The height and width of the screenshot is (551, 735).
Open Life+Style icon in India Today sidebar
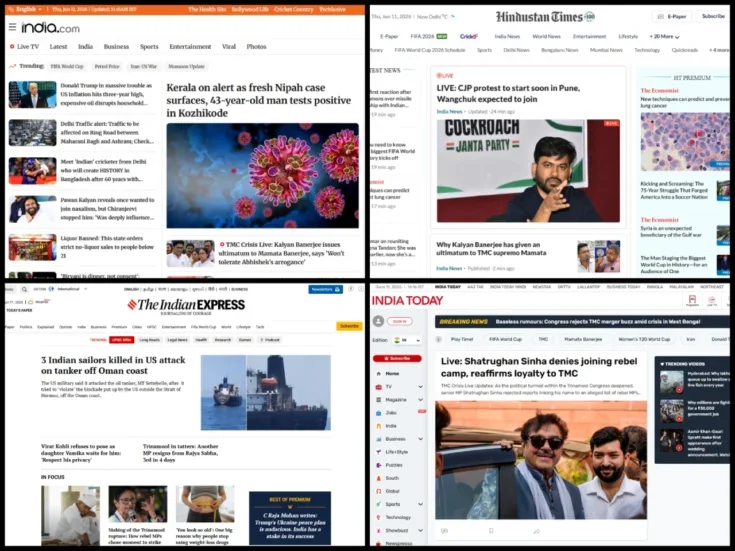(379, 452)
